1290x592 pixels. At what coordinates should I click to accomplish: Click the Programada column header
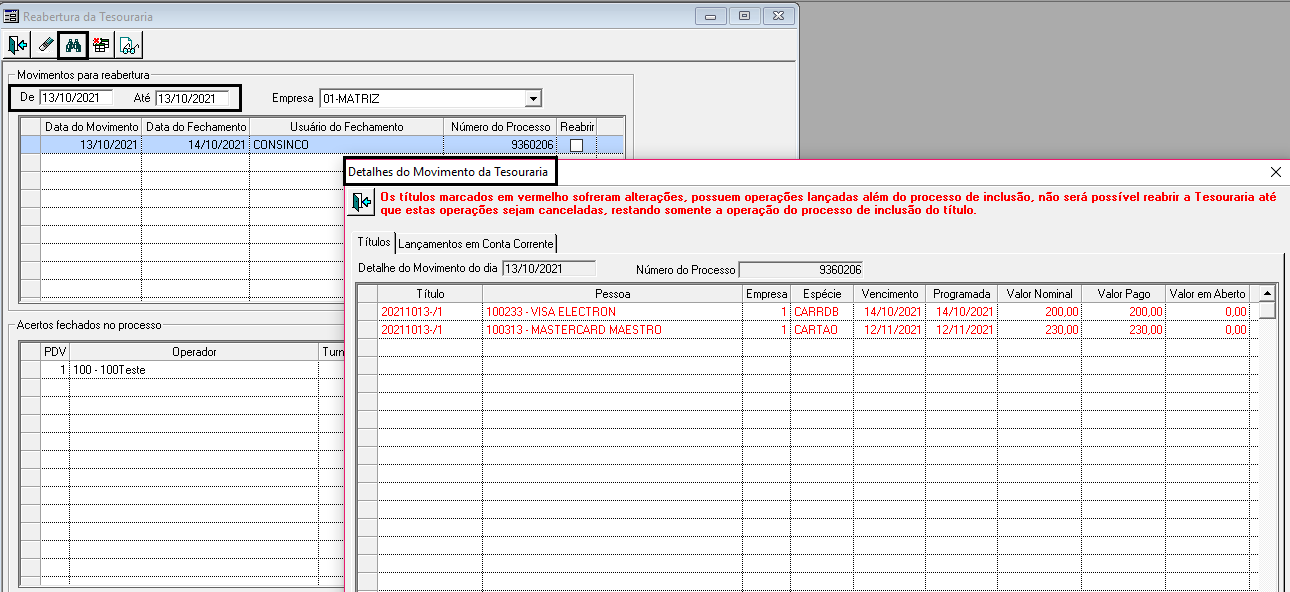click(x=962, y=294)
